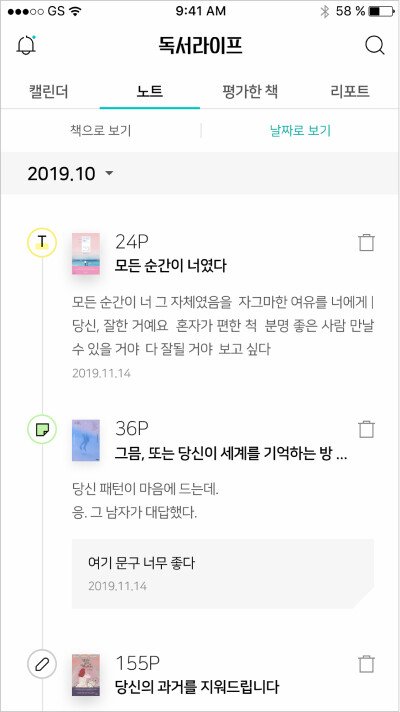Tap the green sticky note marker icon
This screenshot has height=712, width=400.
(42, 429)
